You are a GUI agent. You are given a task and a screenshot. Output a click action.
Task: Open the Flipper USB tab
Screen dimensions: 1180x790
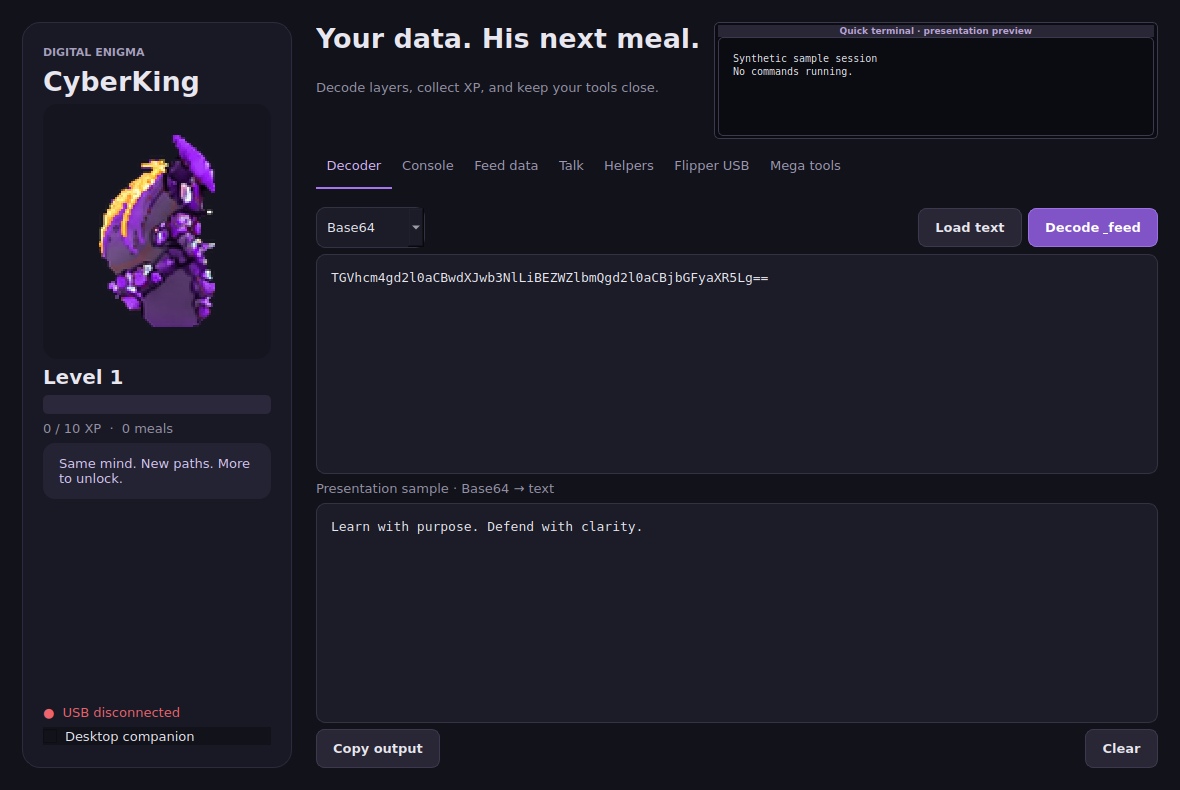tap(711, 166)
